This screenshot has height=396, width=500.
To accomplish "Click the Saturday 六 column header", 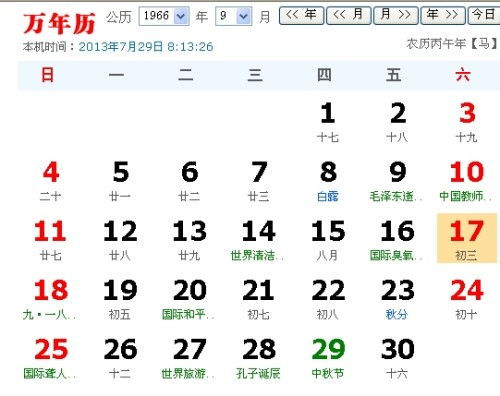I will [463, 75].
